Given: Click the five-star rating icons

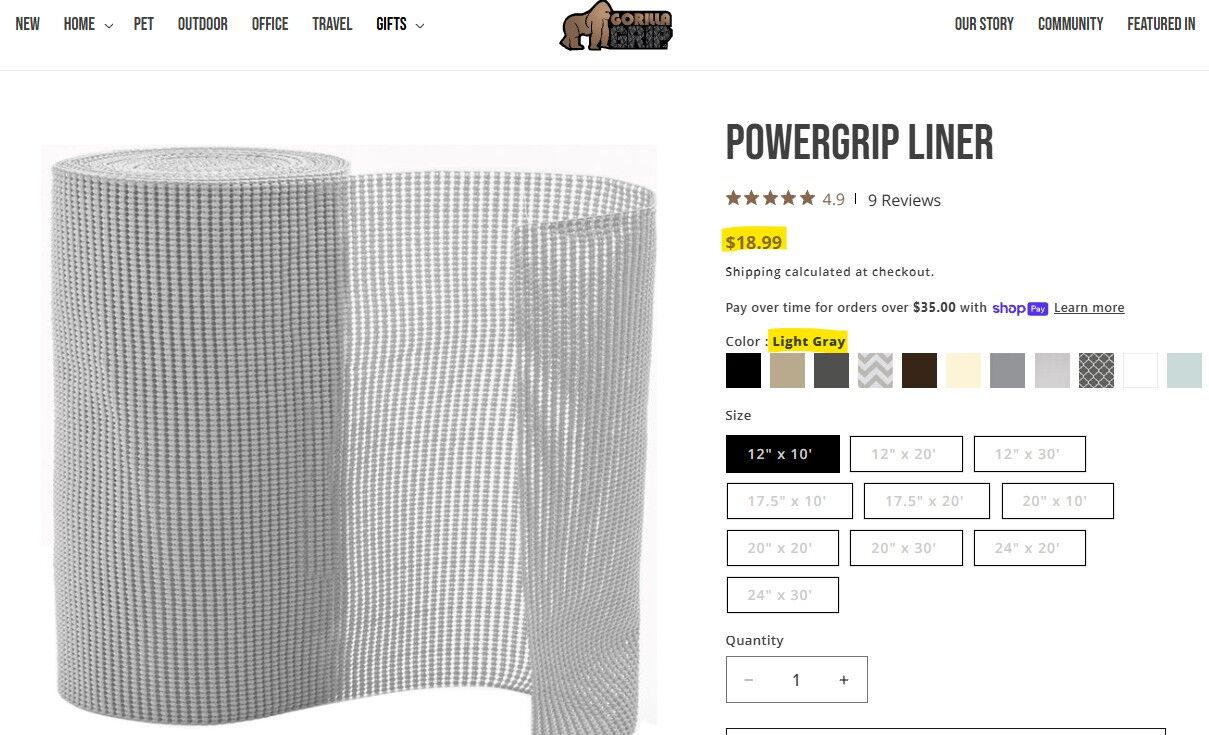Looking at the screenshot, I should coord(770,198).
